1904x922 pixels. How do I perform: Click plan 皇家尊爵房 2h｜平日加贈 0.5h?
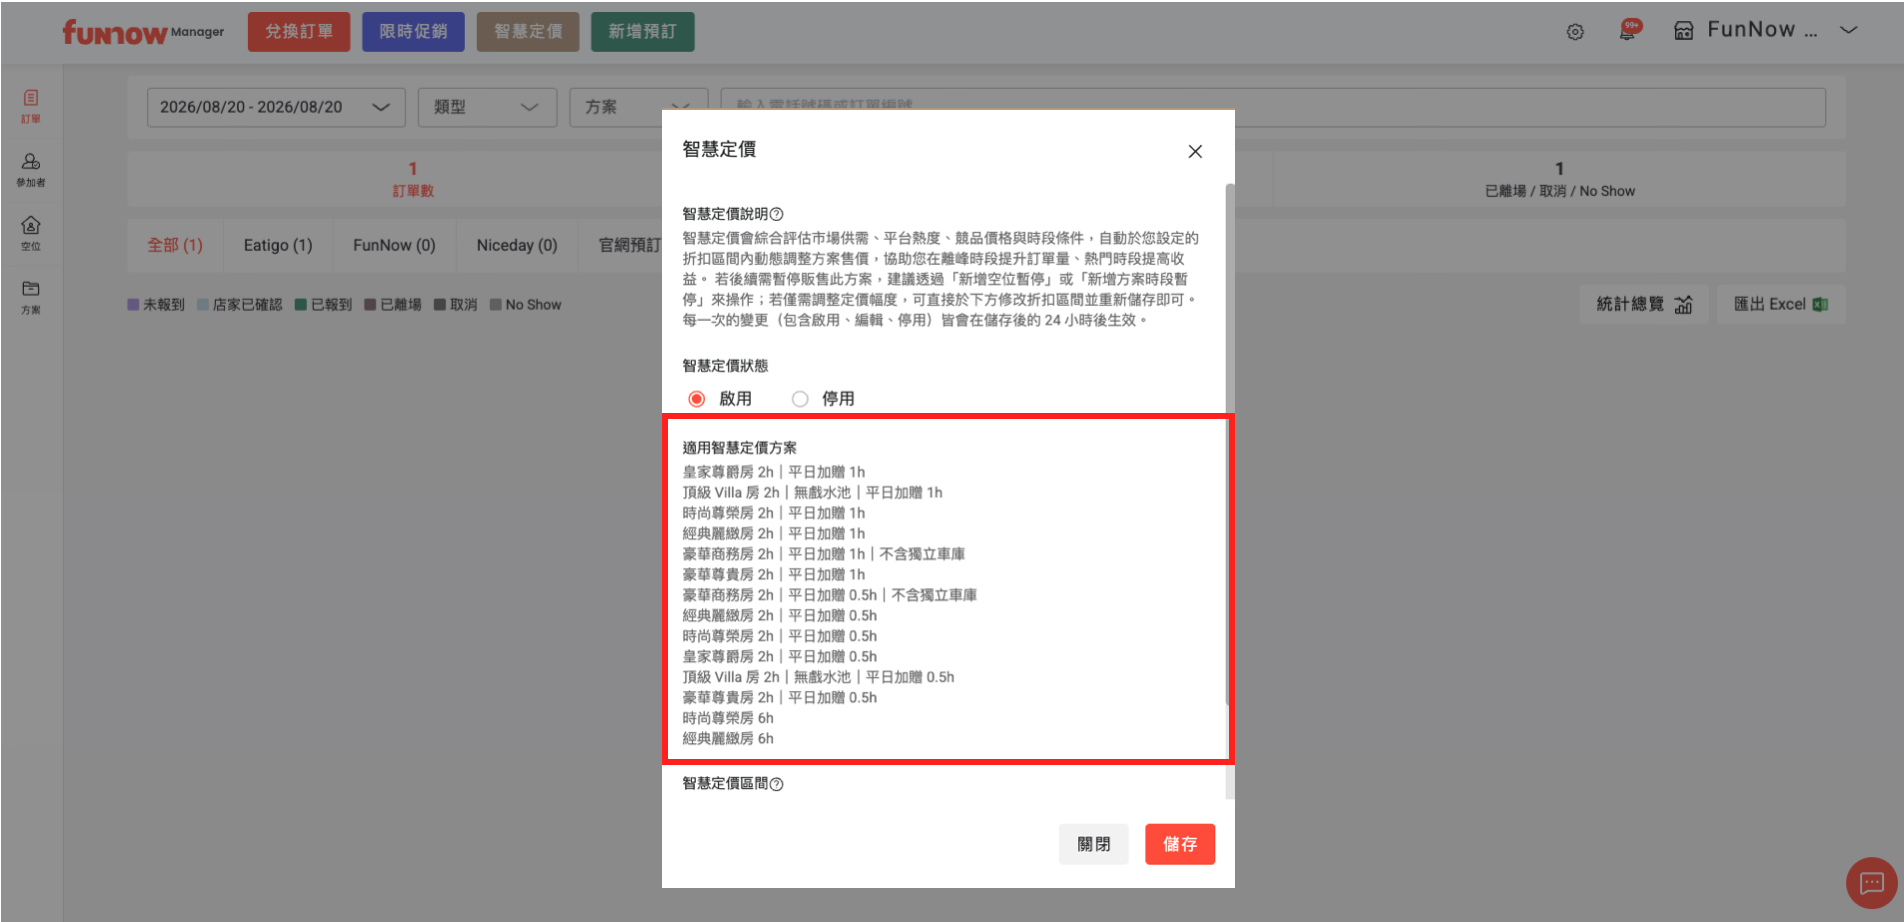(x=780, y=657)
